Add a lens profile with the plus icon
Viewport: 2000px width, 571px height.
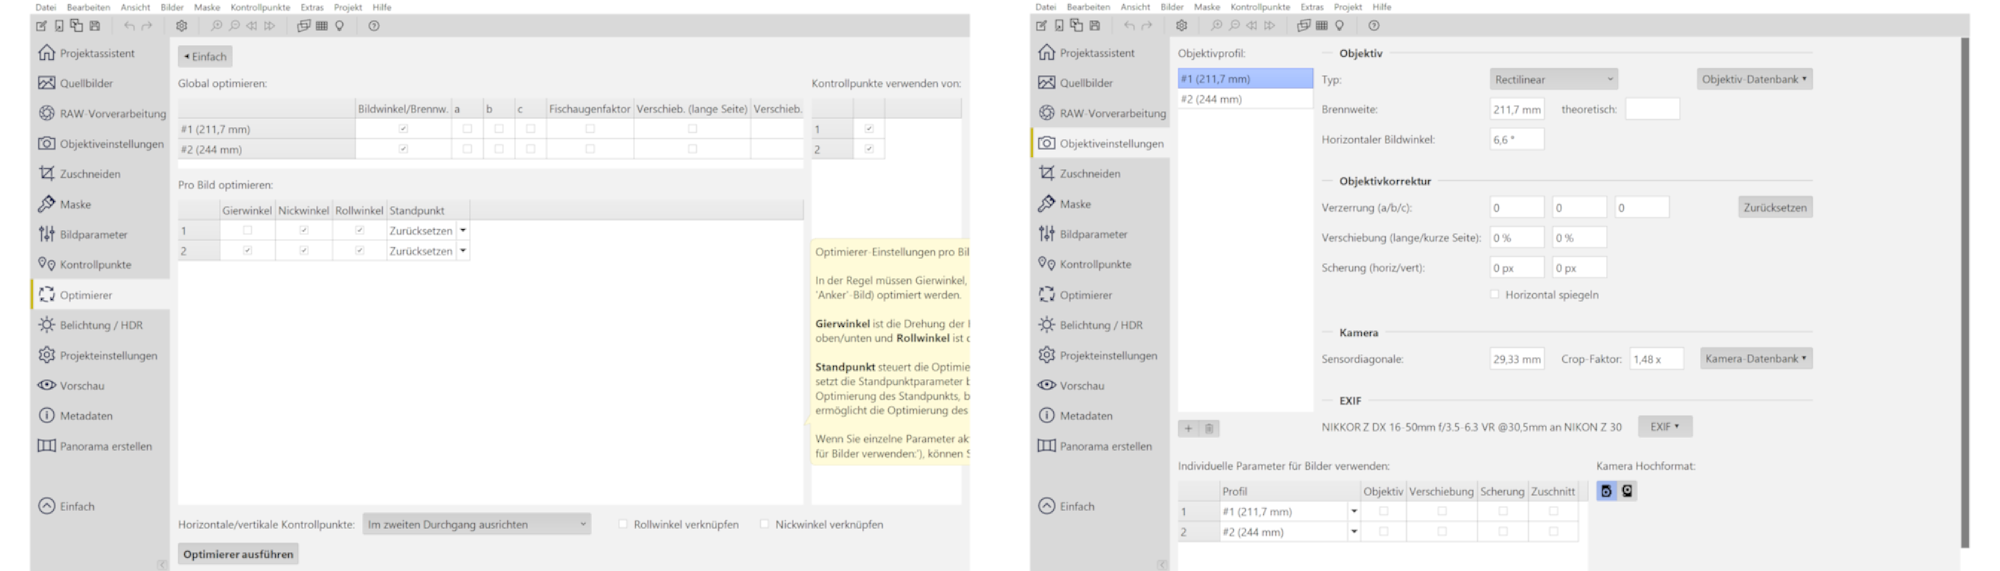[1188, 428]
